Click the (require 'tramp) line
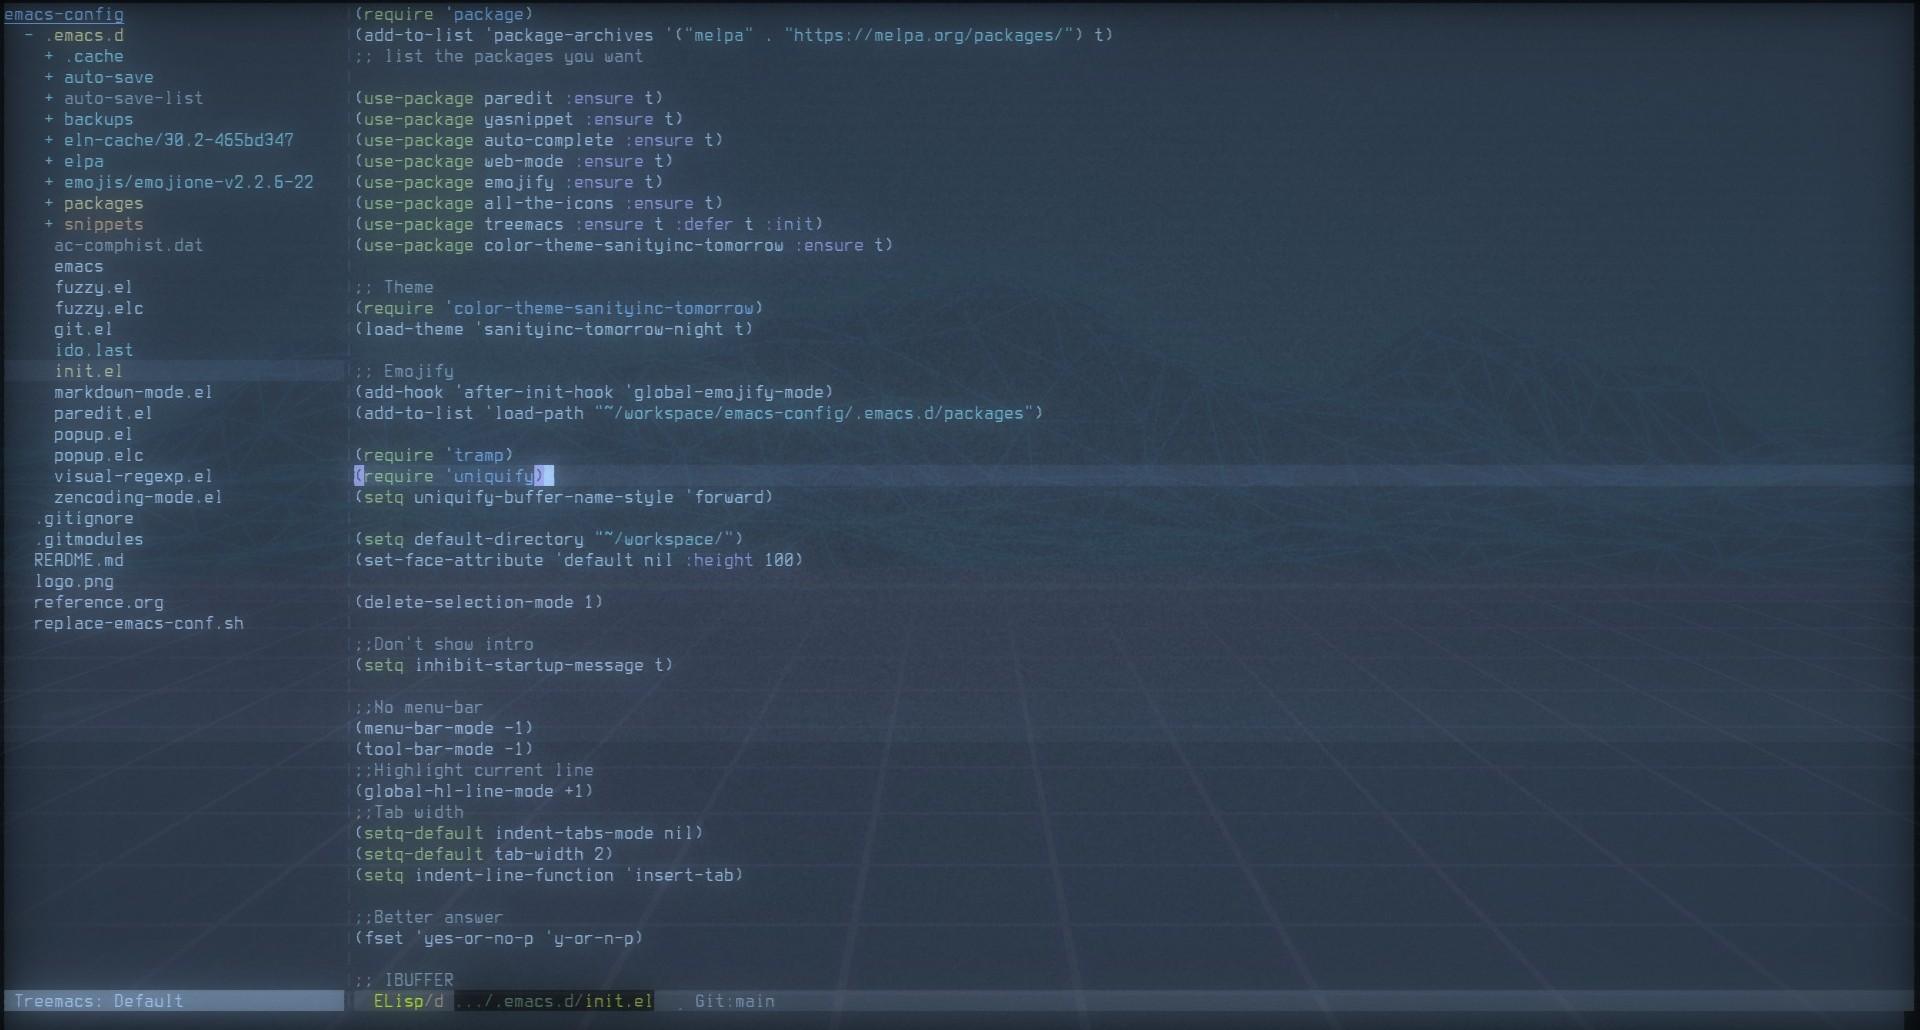Screen dimensions: 1920x1030 pos(434,455)
